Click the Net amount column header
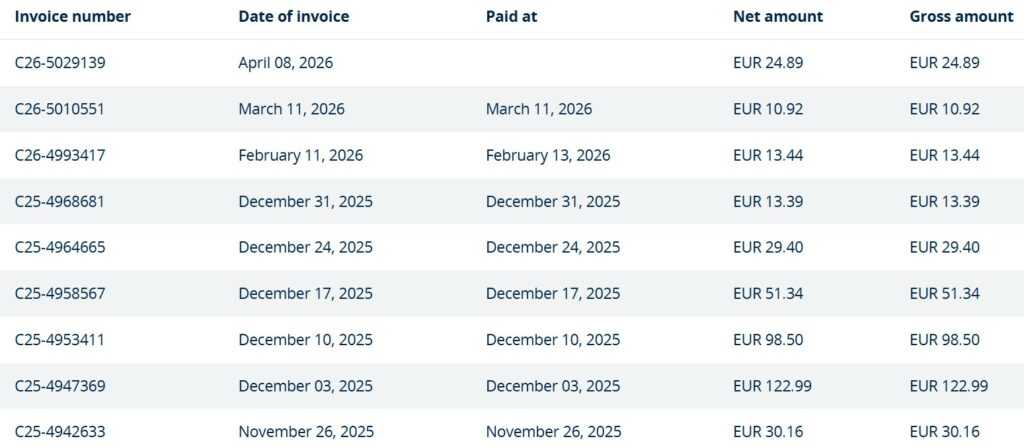Image resolution: width=1024 pixels, height=447 pixels. point(778,17)
